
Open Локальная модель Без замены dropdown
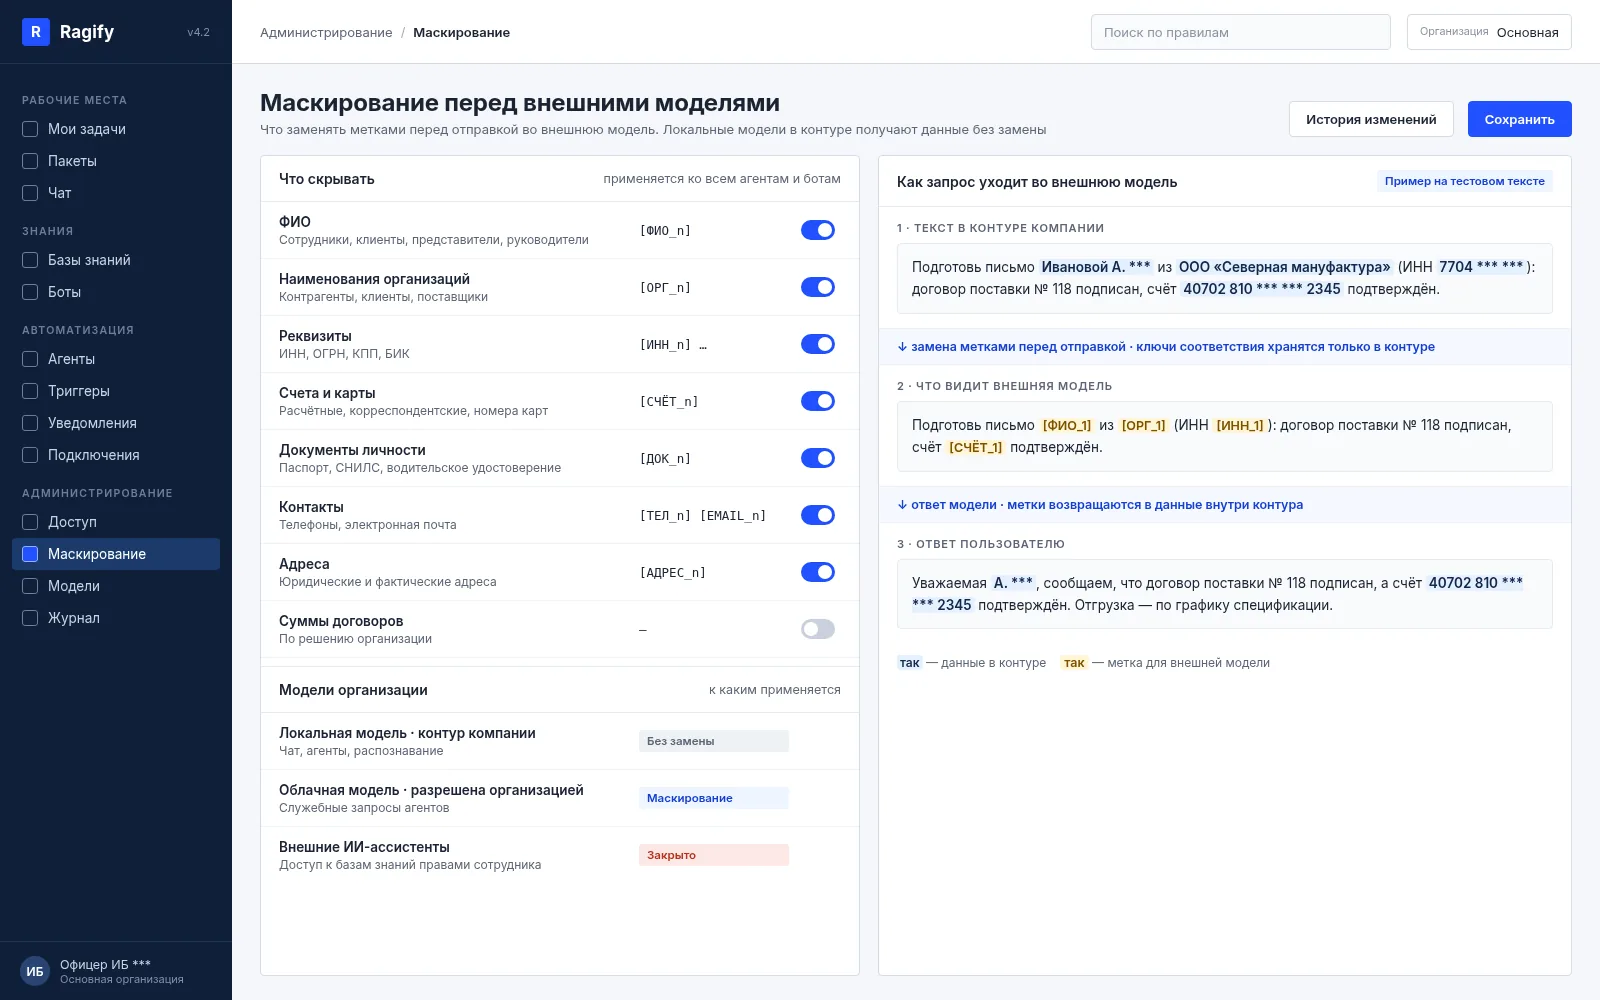click(714, 741)
